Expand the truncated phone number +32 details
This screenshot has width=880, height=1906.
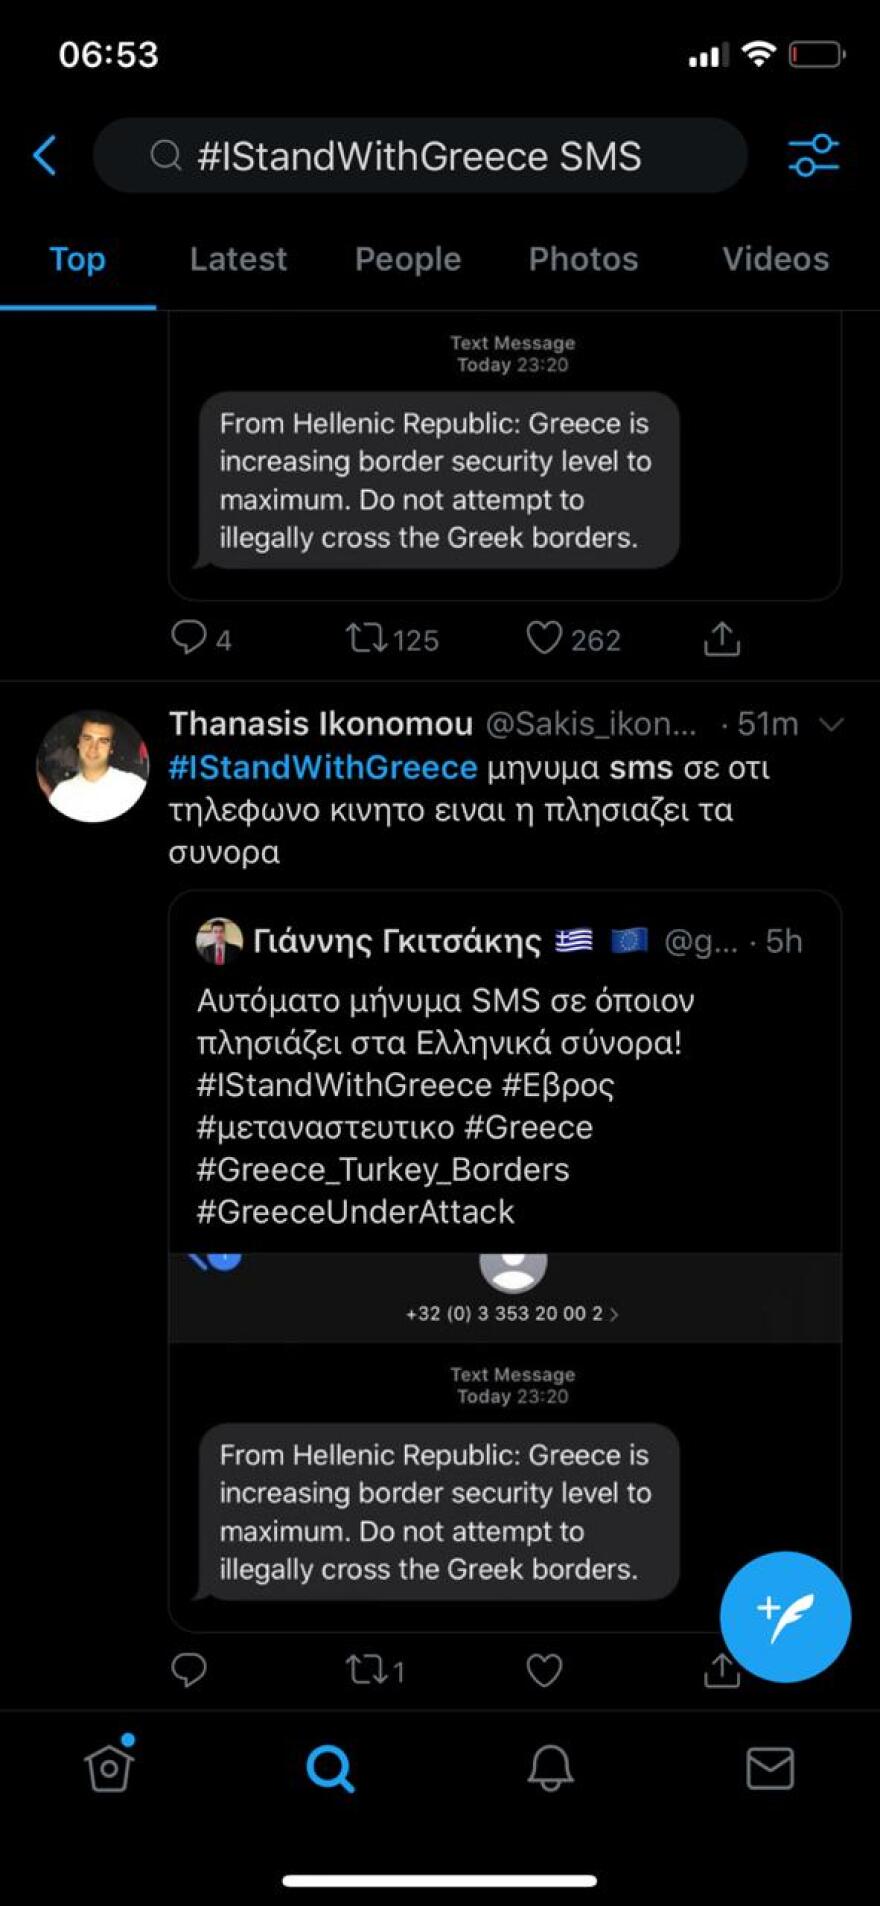coord(513,1314)
